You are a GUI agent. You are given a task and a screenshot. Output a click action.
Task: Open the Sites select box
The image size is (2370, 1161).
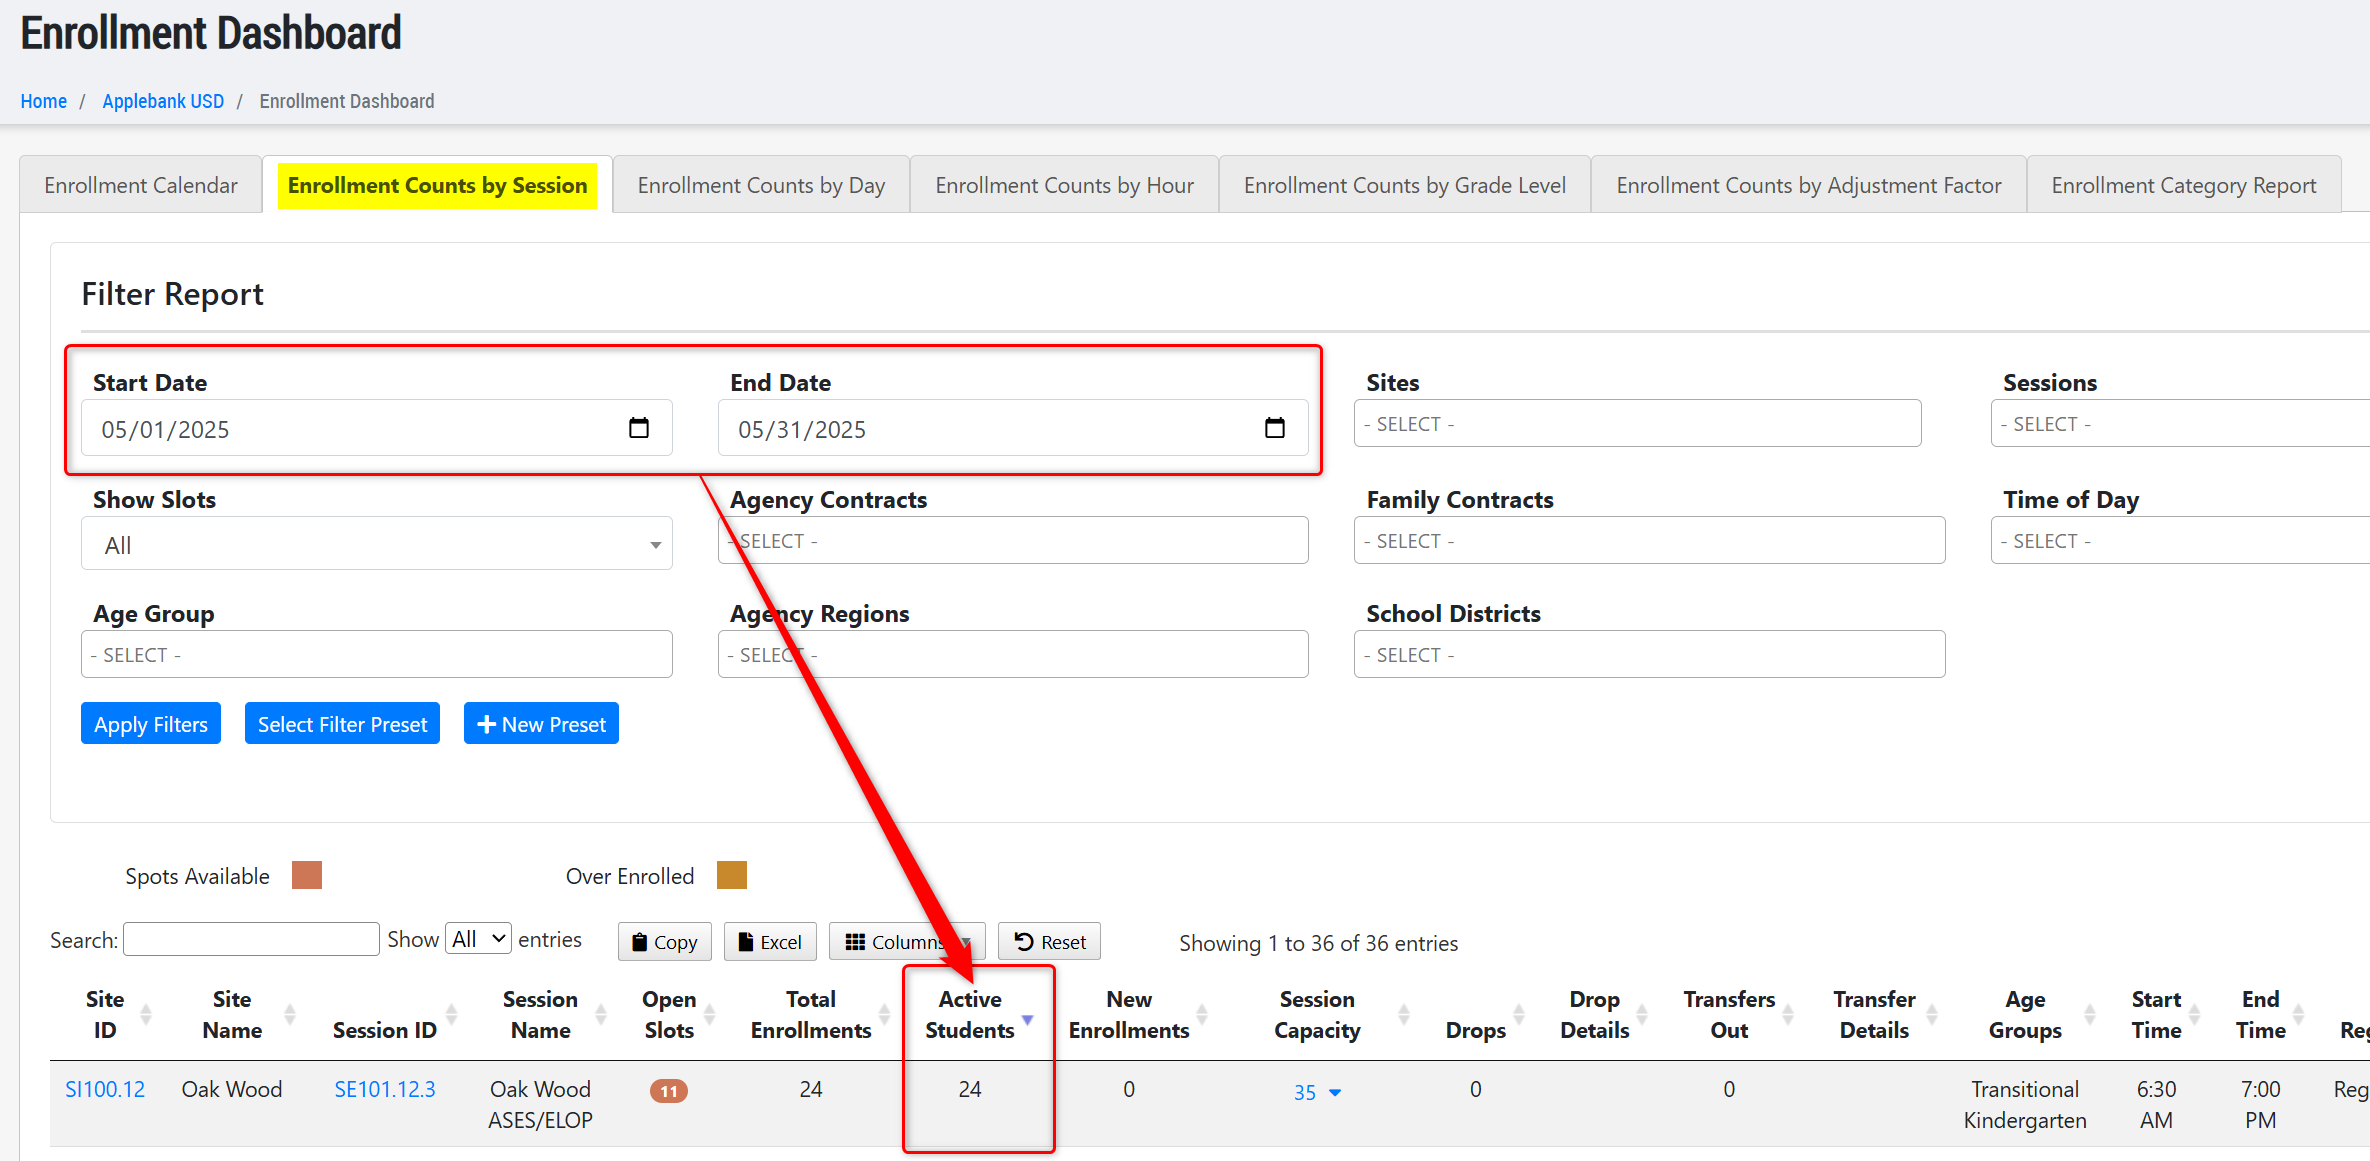[x=1636, y=424]
